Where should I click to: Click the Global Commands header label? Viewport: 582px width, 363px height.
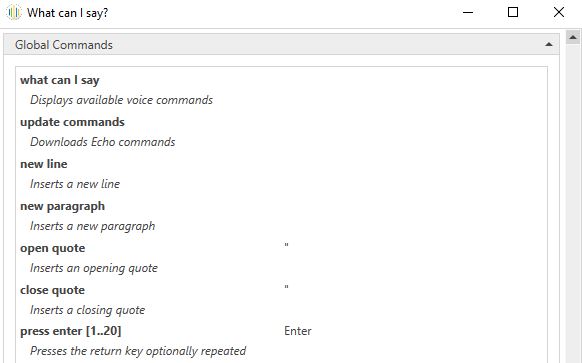[x=63, y=45]
